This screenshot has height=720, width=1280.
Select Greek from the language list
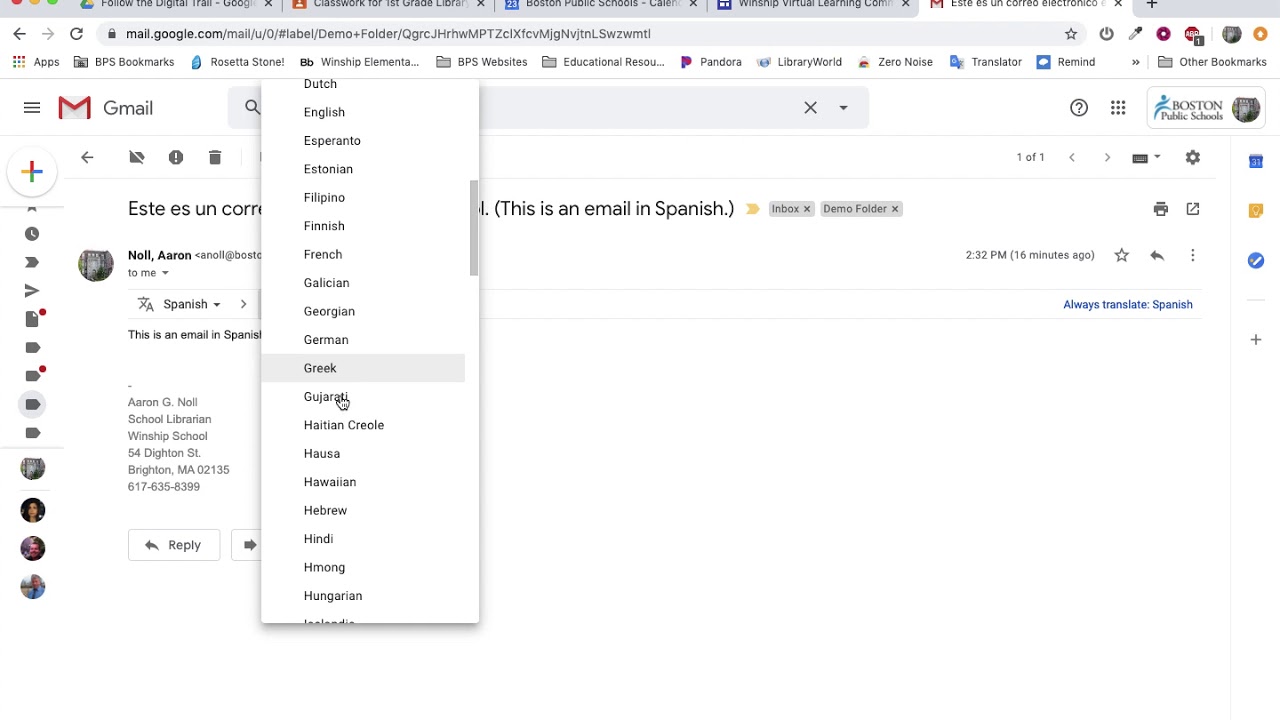point(320,368)
